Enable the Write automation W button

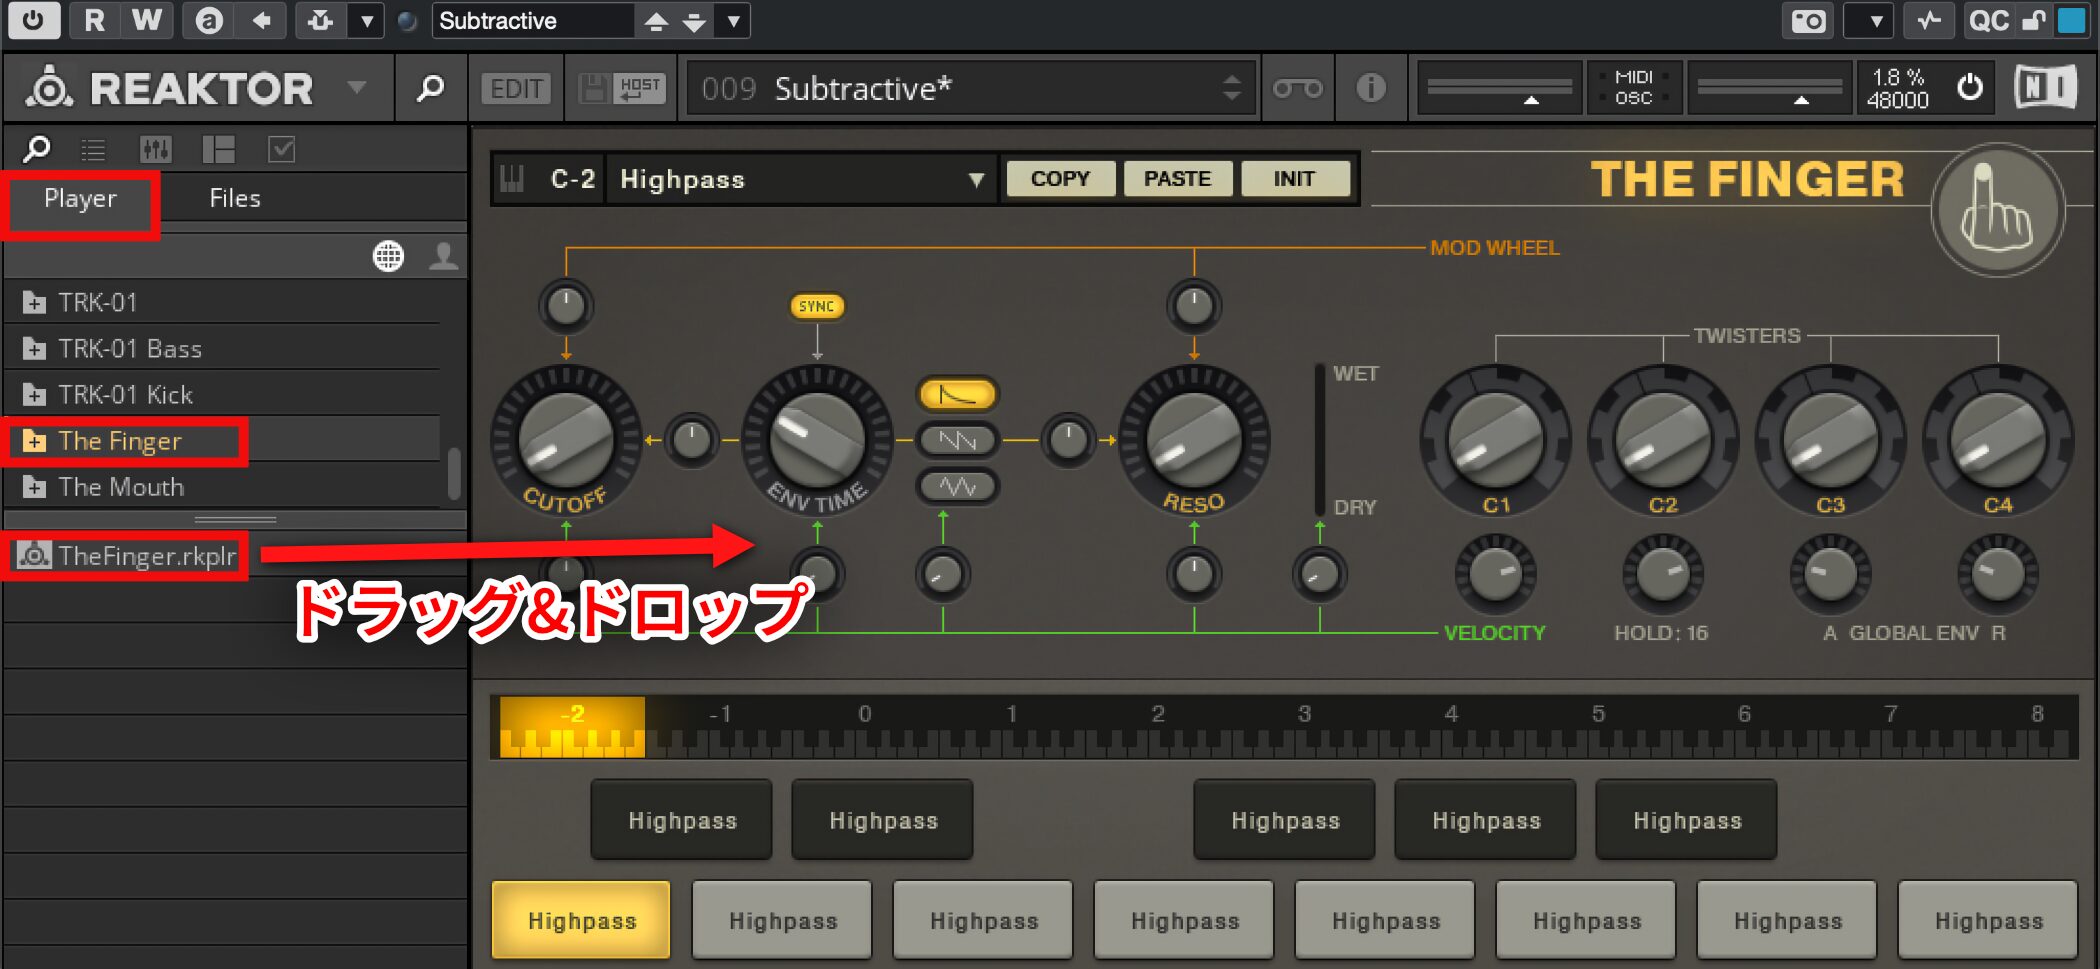point(147,20)
